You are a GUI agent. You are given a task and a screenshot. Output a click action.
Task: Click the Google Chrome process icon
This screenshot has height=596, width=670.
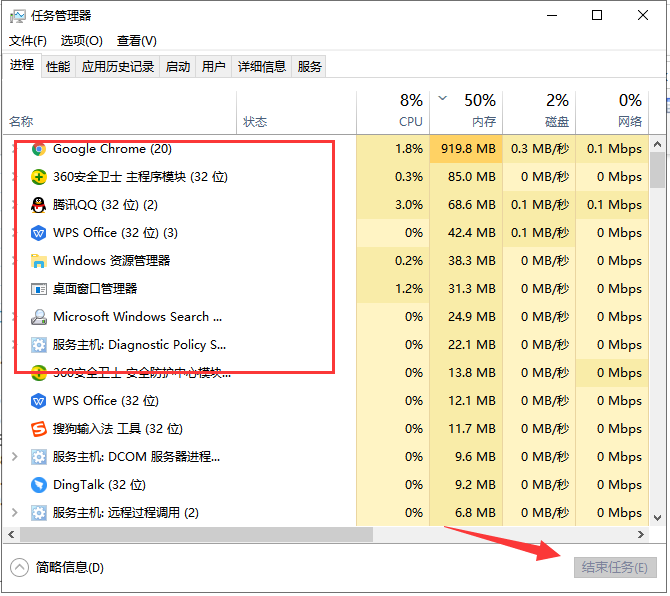click(39, 149)
